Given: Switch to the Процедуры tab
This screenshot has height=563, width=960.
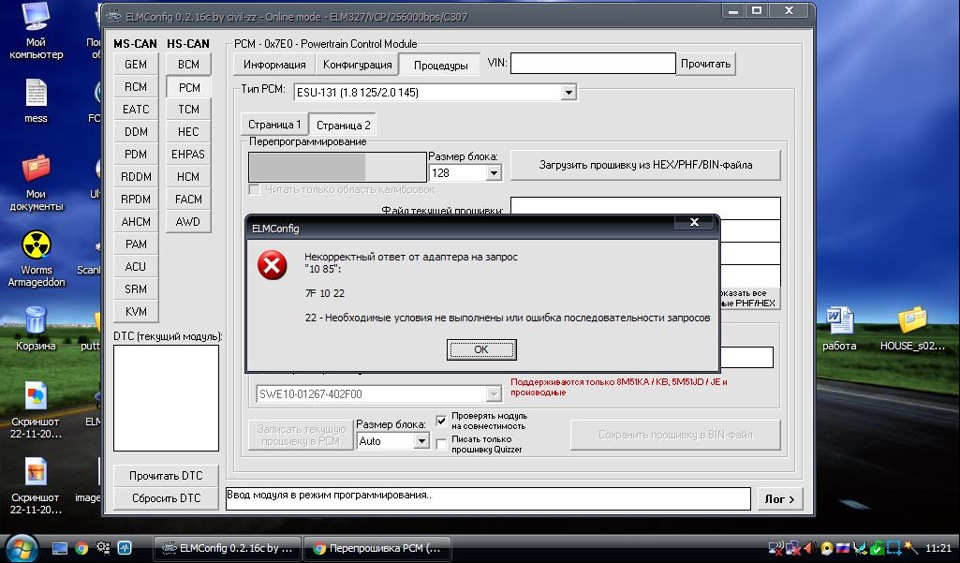Looking at the screenshot, I should point(440,65).
